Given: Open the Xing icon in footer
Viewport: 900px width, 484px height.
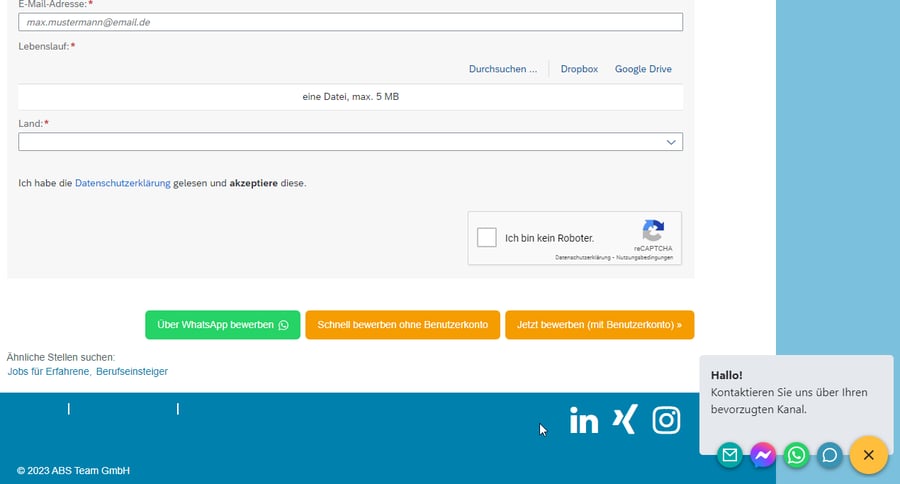Looking at the screenshot, I should click(x=624, y=421).
